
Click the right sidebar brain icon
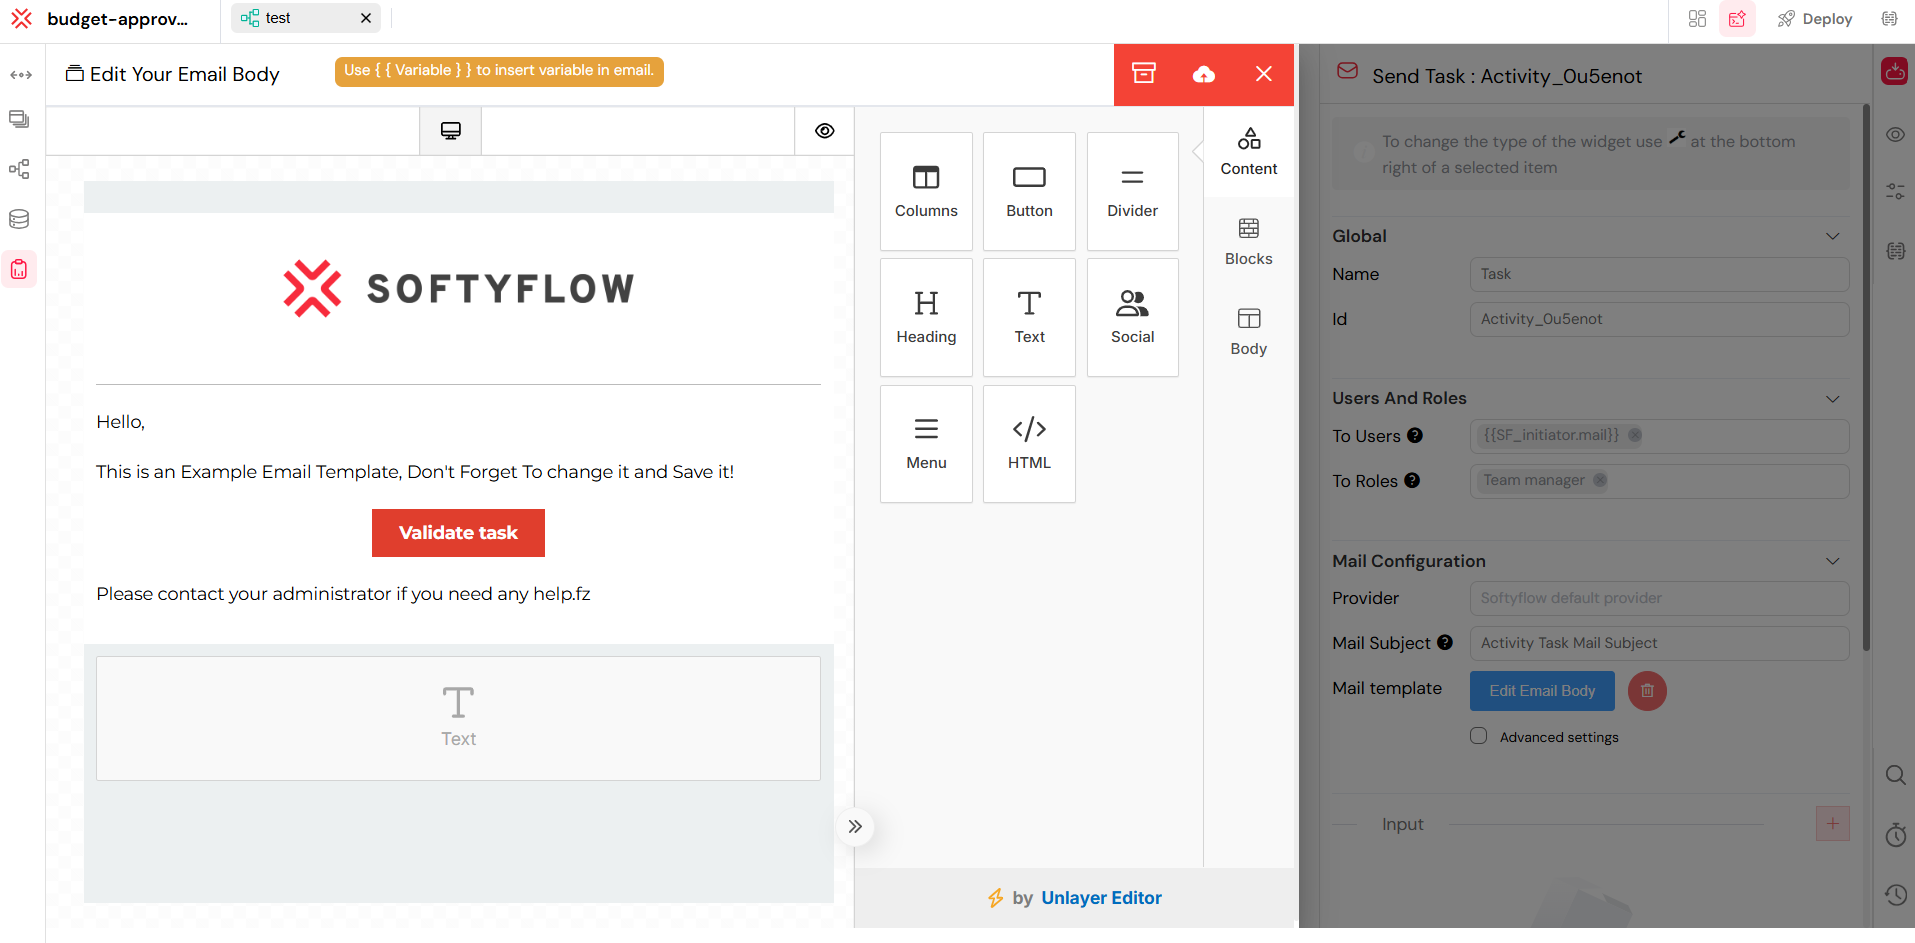(x=1895, y=251)
